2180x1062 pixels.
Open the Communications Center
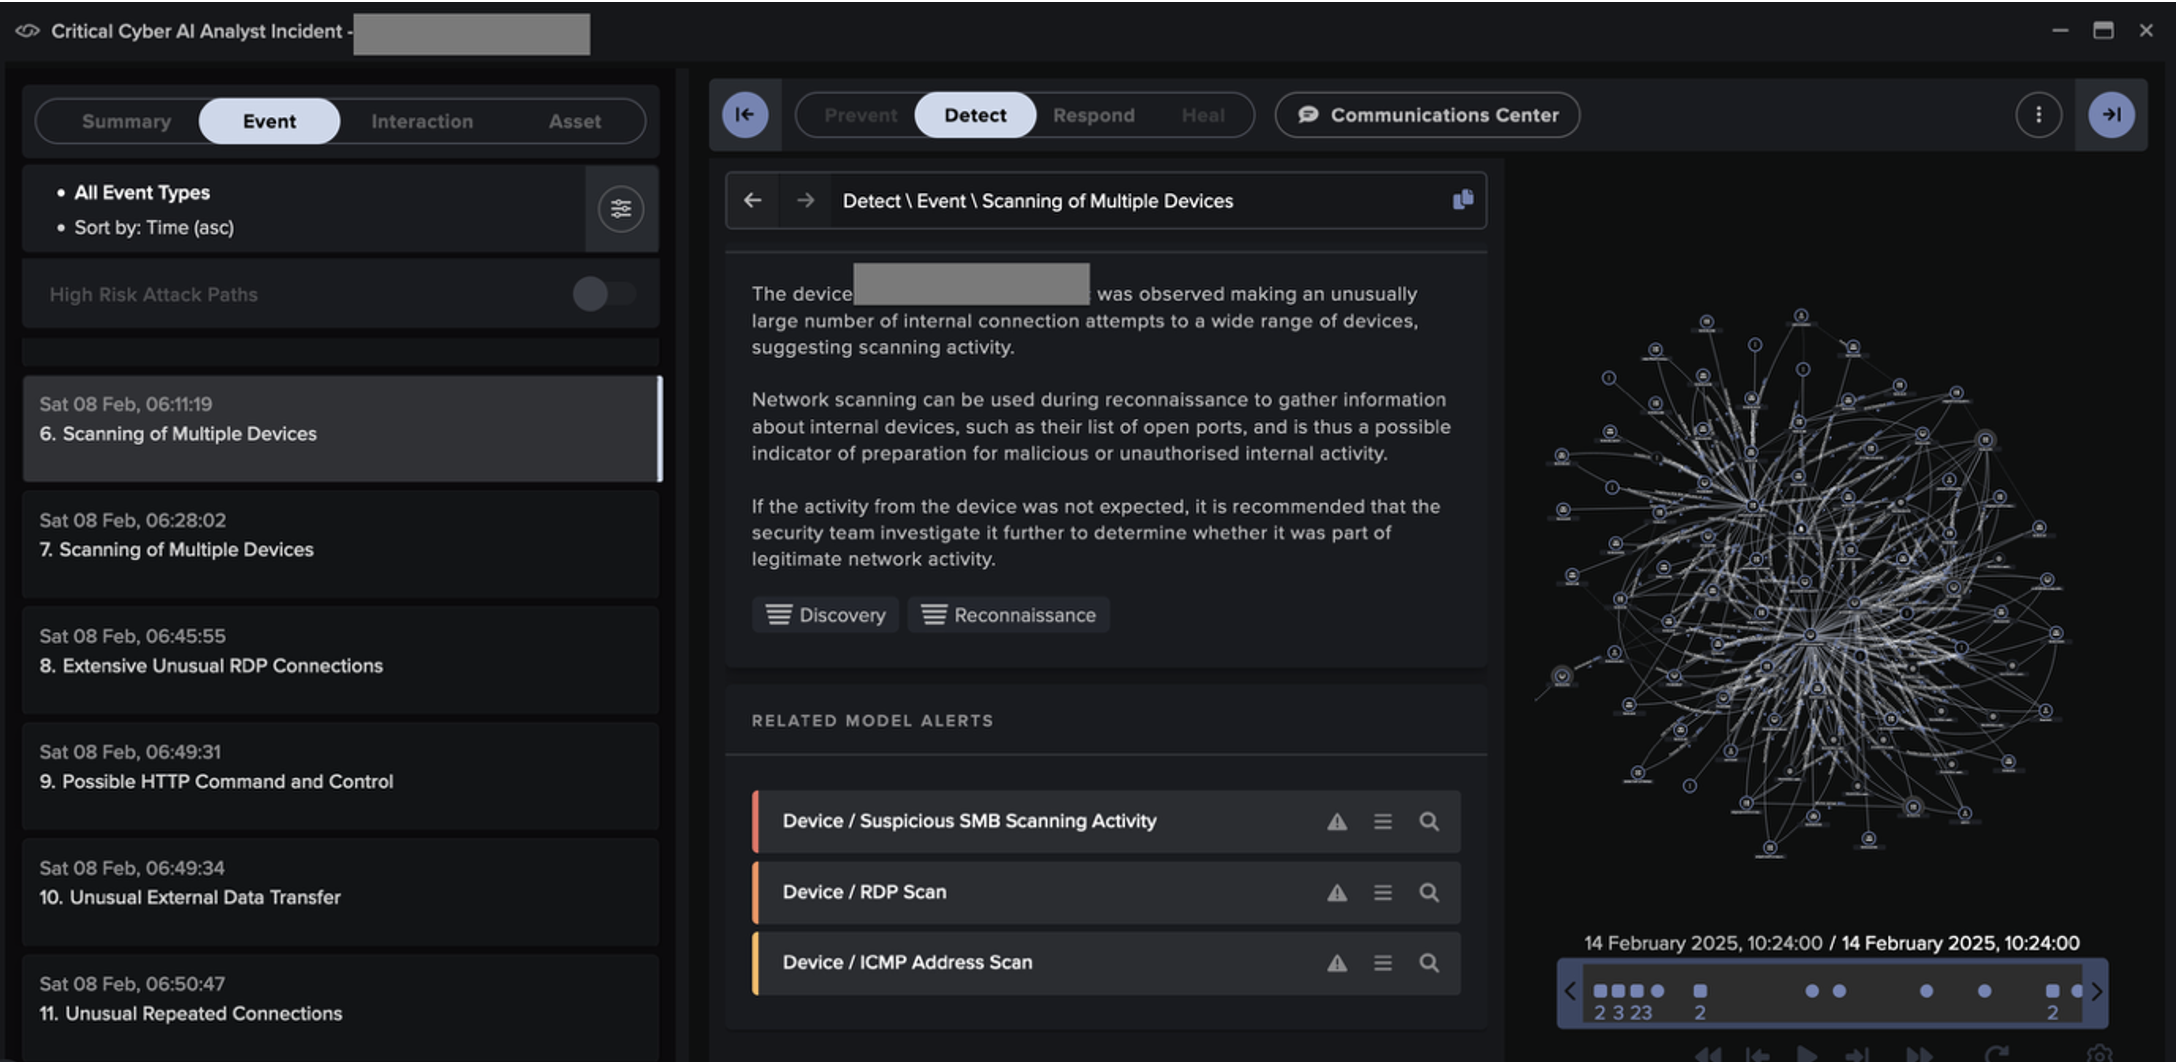pyautogui.click(x=1427, y=115)
